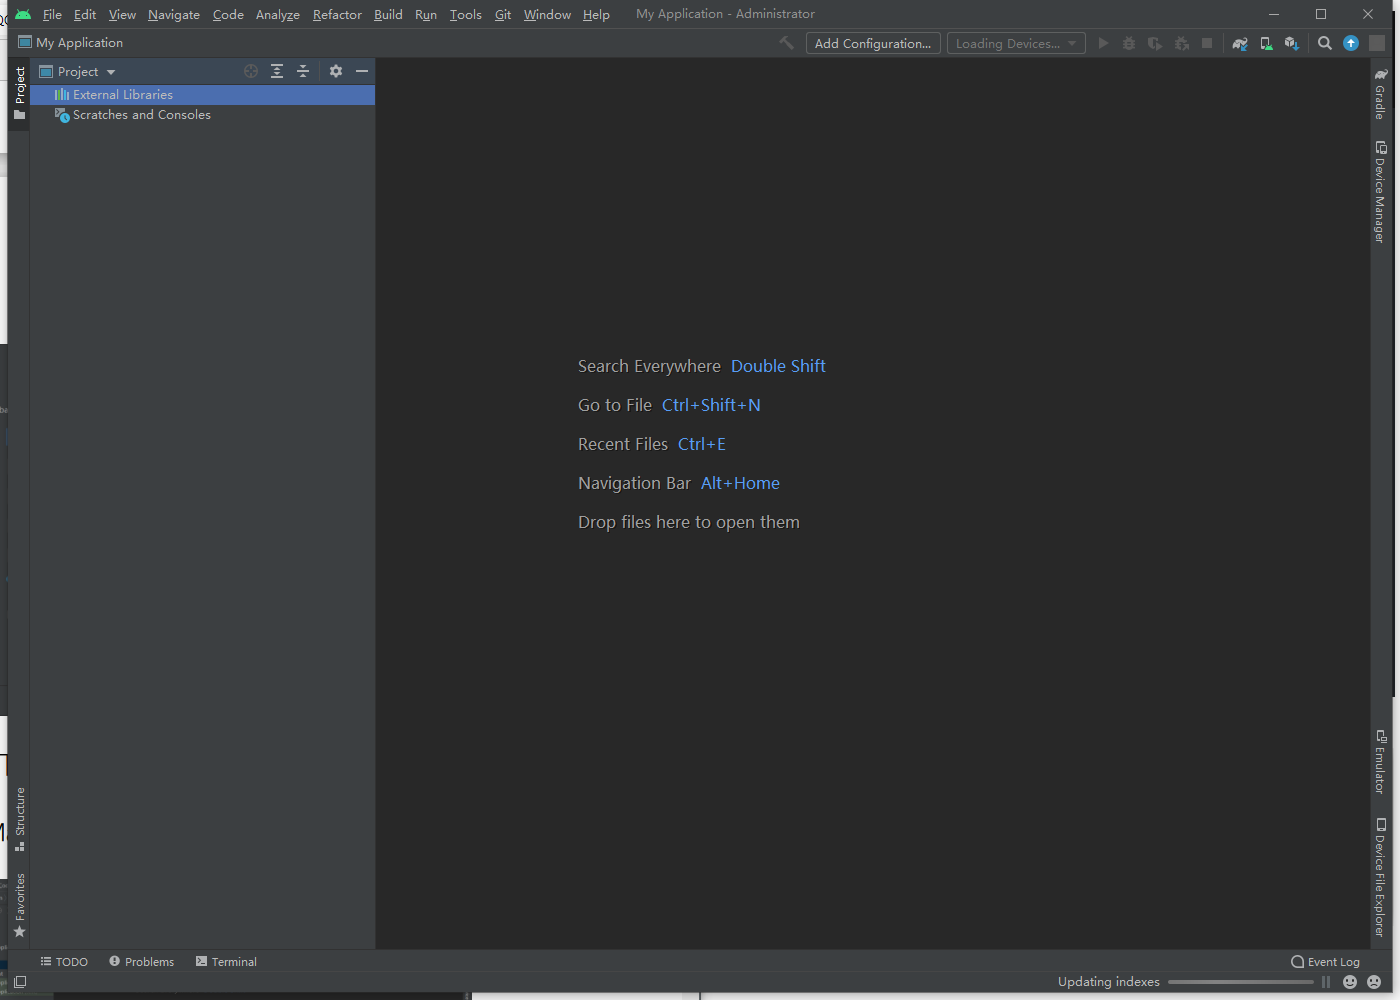1400x1000 pixels.
Task: Expand all nodes in Project tree
Action: pyautogui.click(x=277, y=72)
